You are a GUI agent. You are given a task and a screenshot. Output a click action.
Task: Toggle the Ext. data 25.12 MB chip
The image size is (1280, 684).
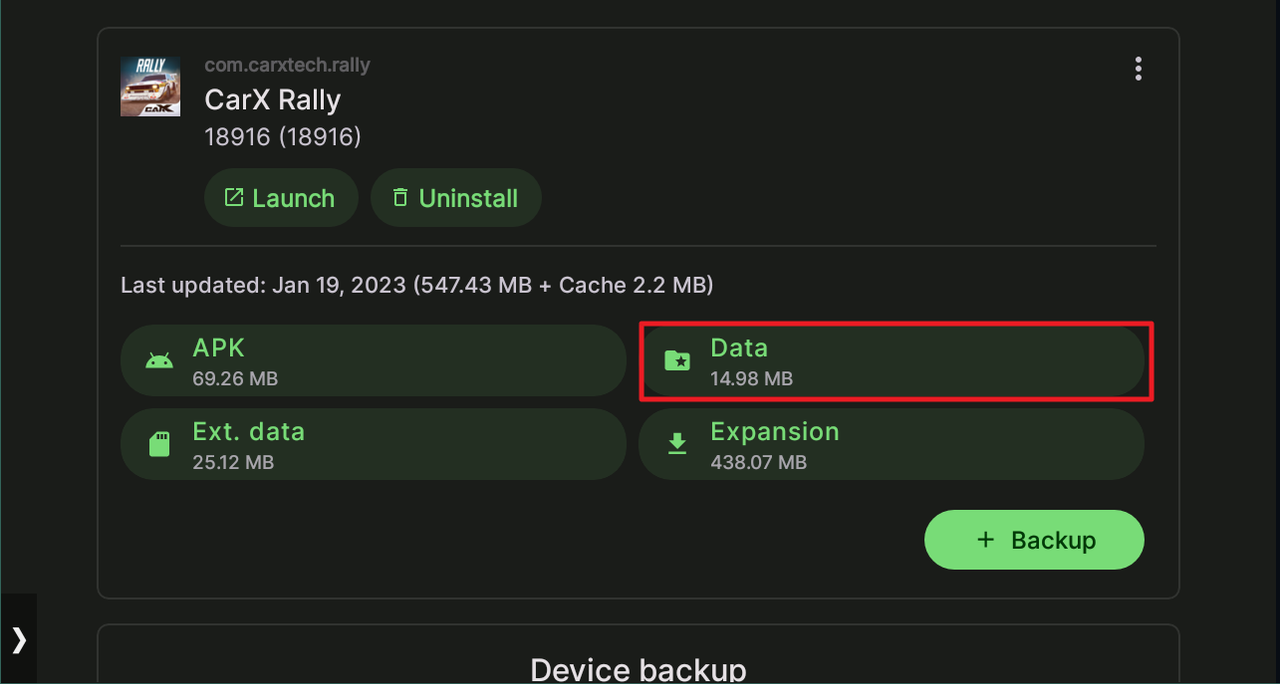tap(373, 444)
